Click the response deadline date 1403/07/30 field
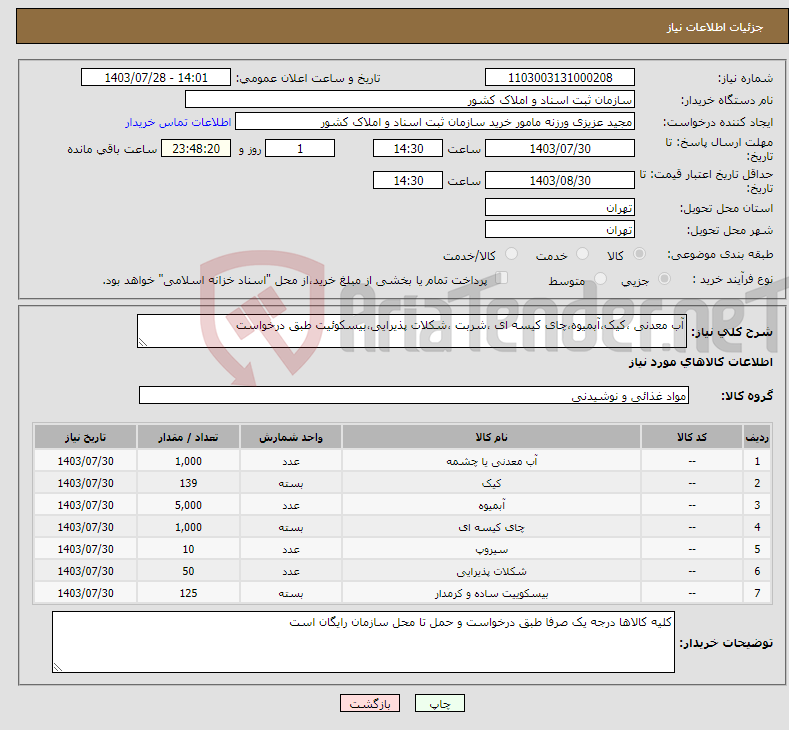This screenshot has height=730, width=789. [x=560, y=148]
